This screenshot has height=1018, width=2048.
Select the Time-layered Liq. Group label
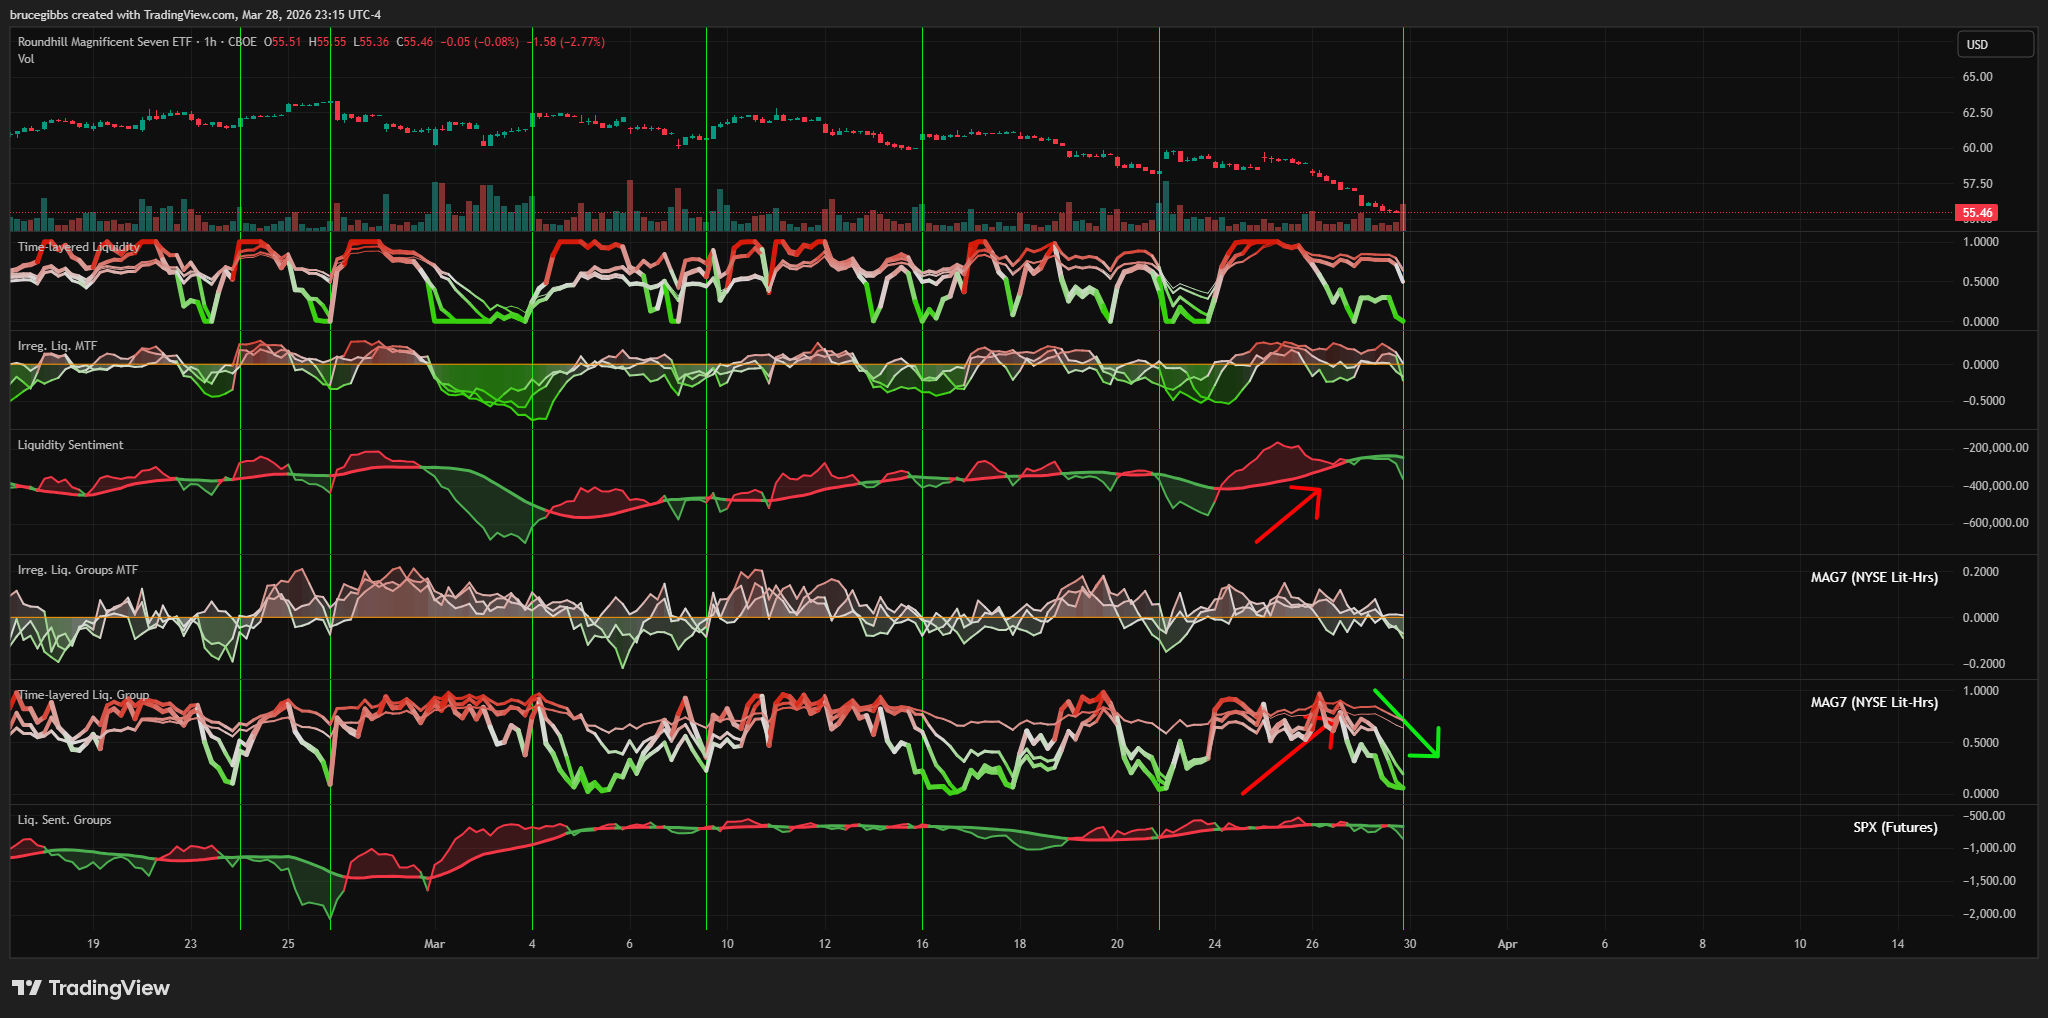point(83,695)
